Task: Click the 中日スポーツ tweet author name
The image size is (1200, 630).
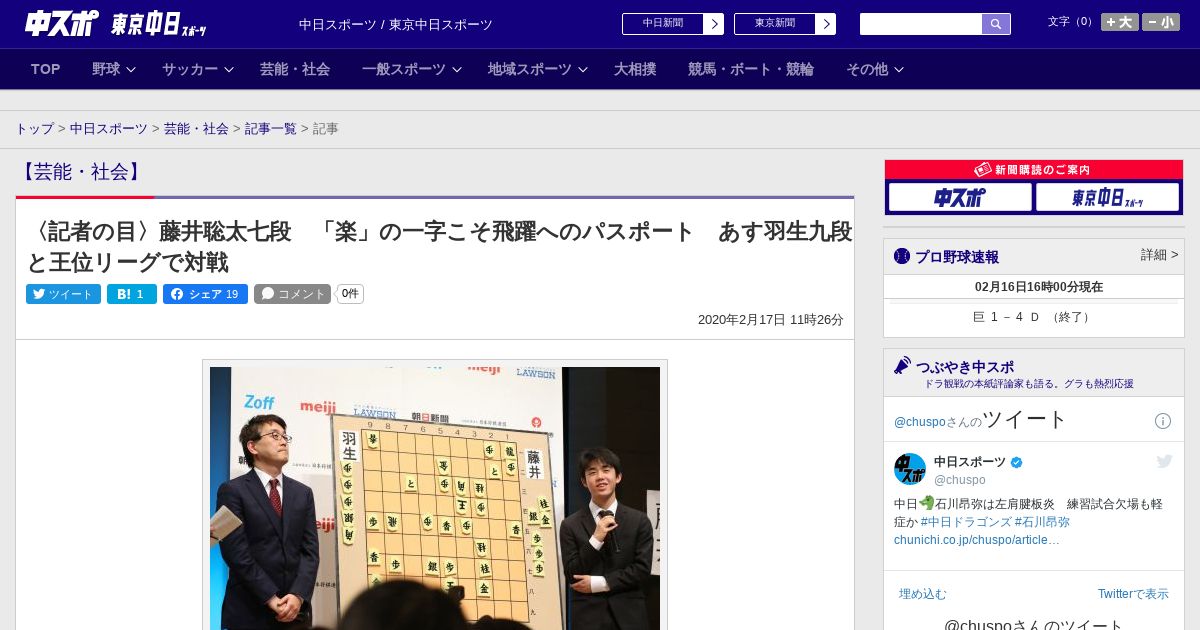Action: (970, 462)
